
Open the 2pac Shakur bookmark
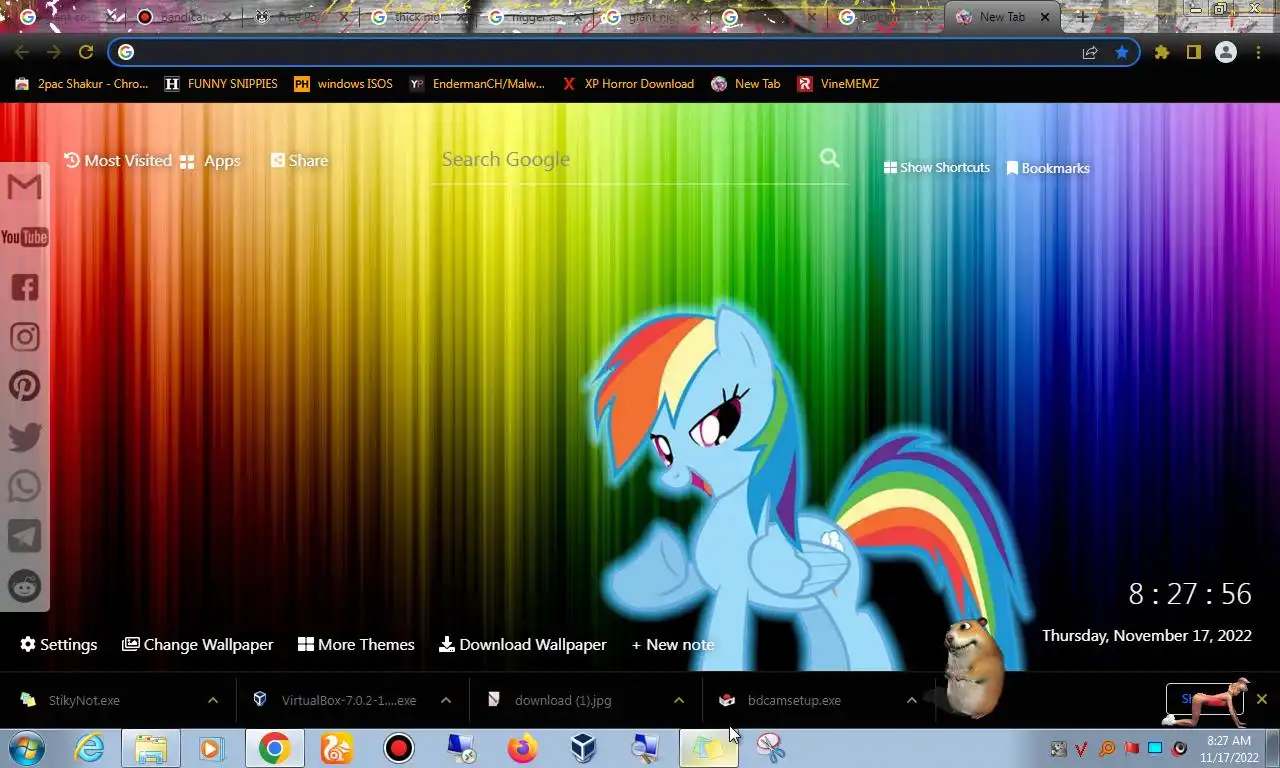82,84
